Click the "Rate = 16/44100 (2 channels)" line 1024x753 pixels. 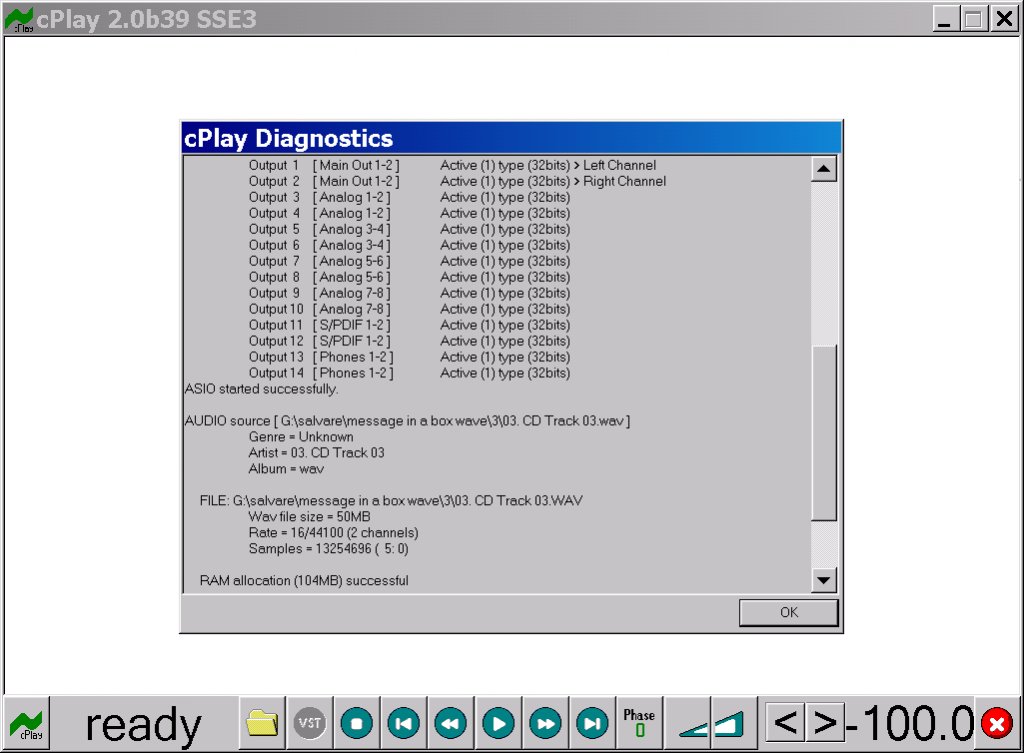pyautogui.click(x=334, y=533)
